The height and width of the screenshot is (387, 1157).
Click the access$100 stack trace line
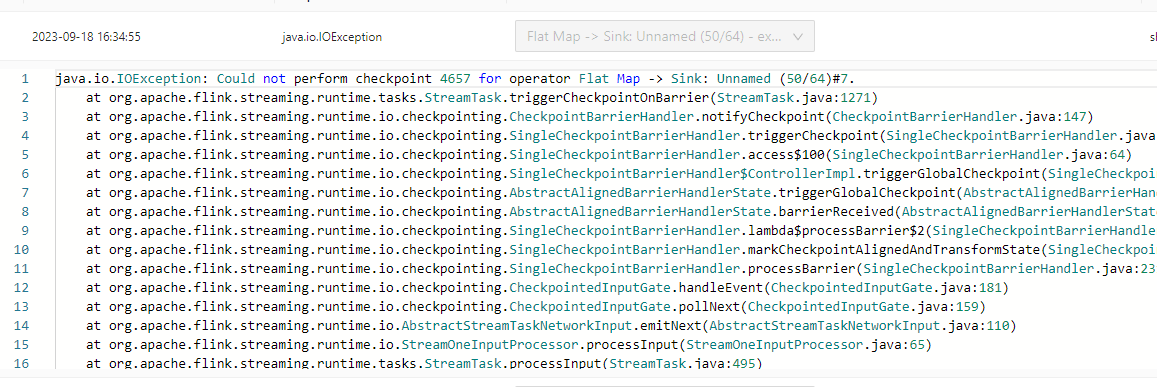coord(609,154)
